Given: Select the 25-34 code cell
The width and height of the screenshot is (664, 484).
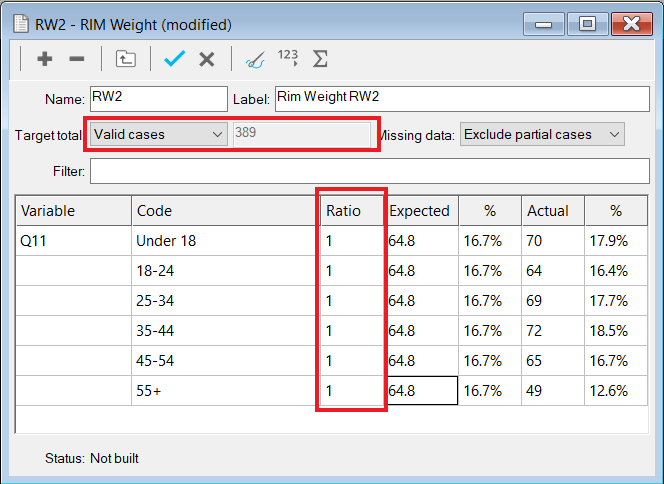Looking at the screenshot, I should [x=226, y=301].
